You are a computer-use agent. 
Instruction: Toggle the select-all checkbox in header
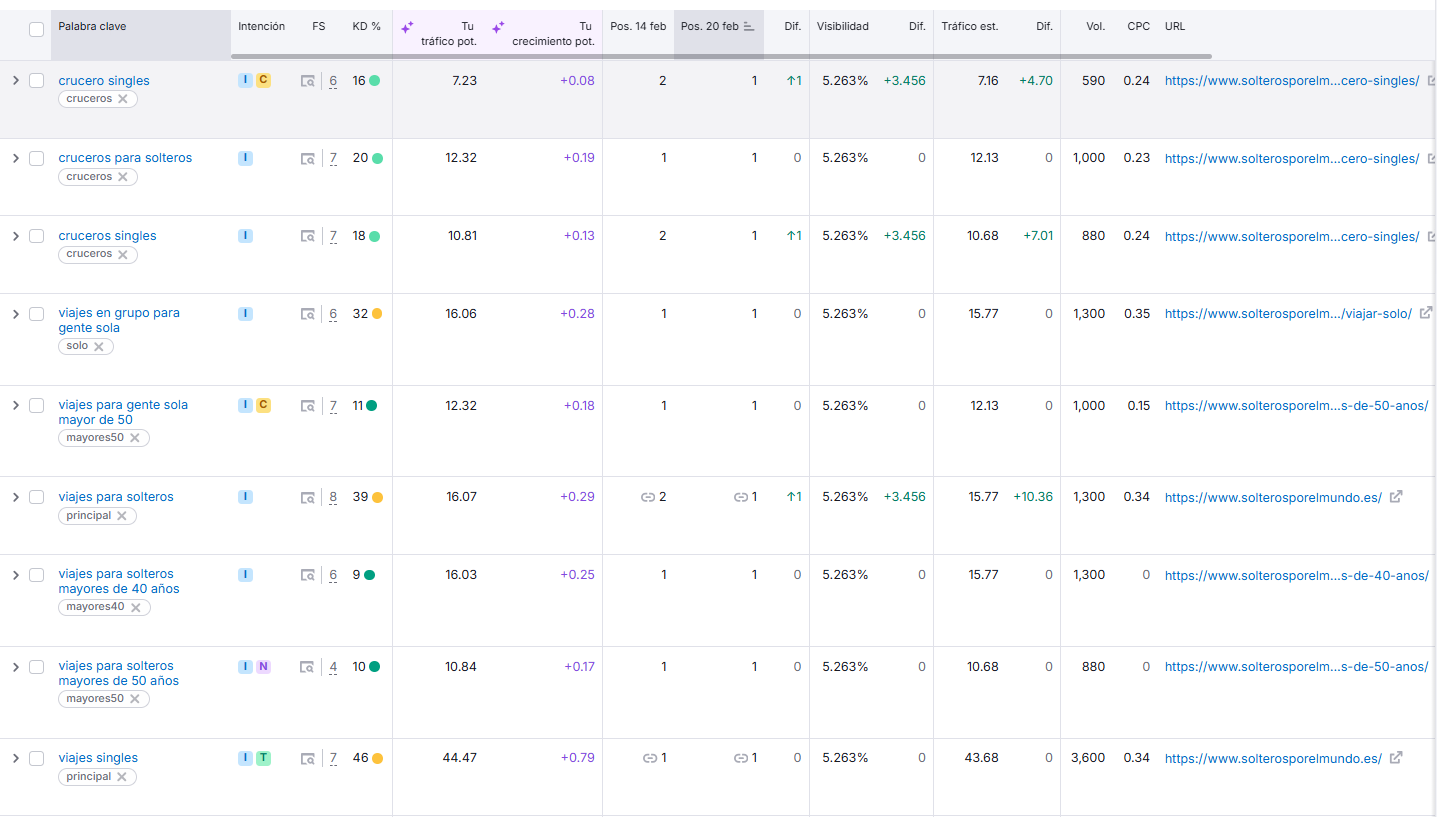37,29
